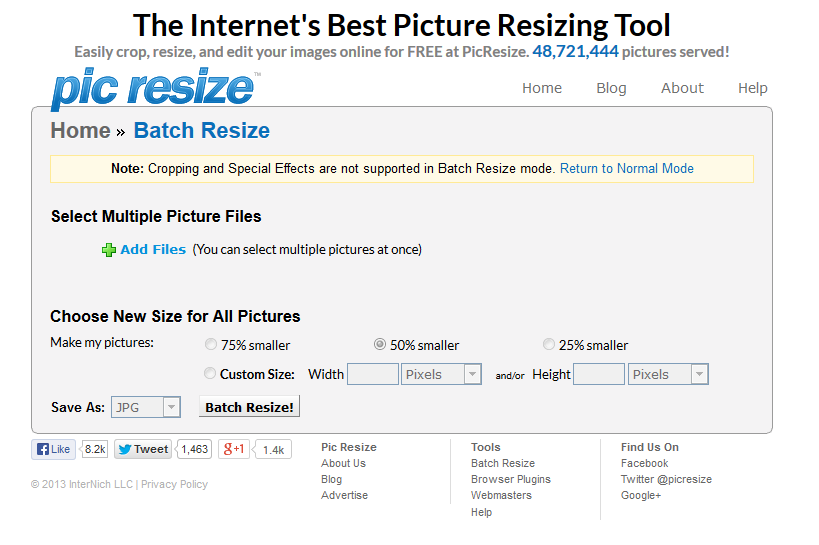The image size is (819, 545).
Task: Click the 8.2k Facebook like count bubble
Action: [95, 449]
